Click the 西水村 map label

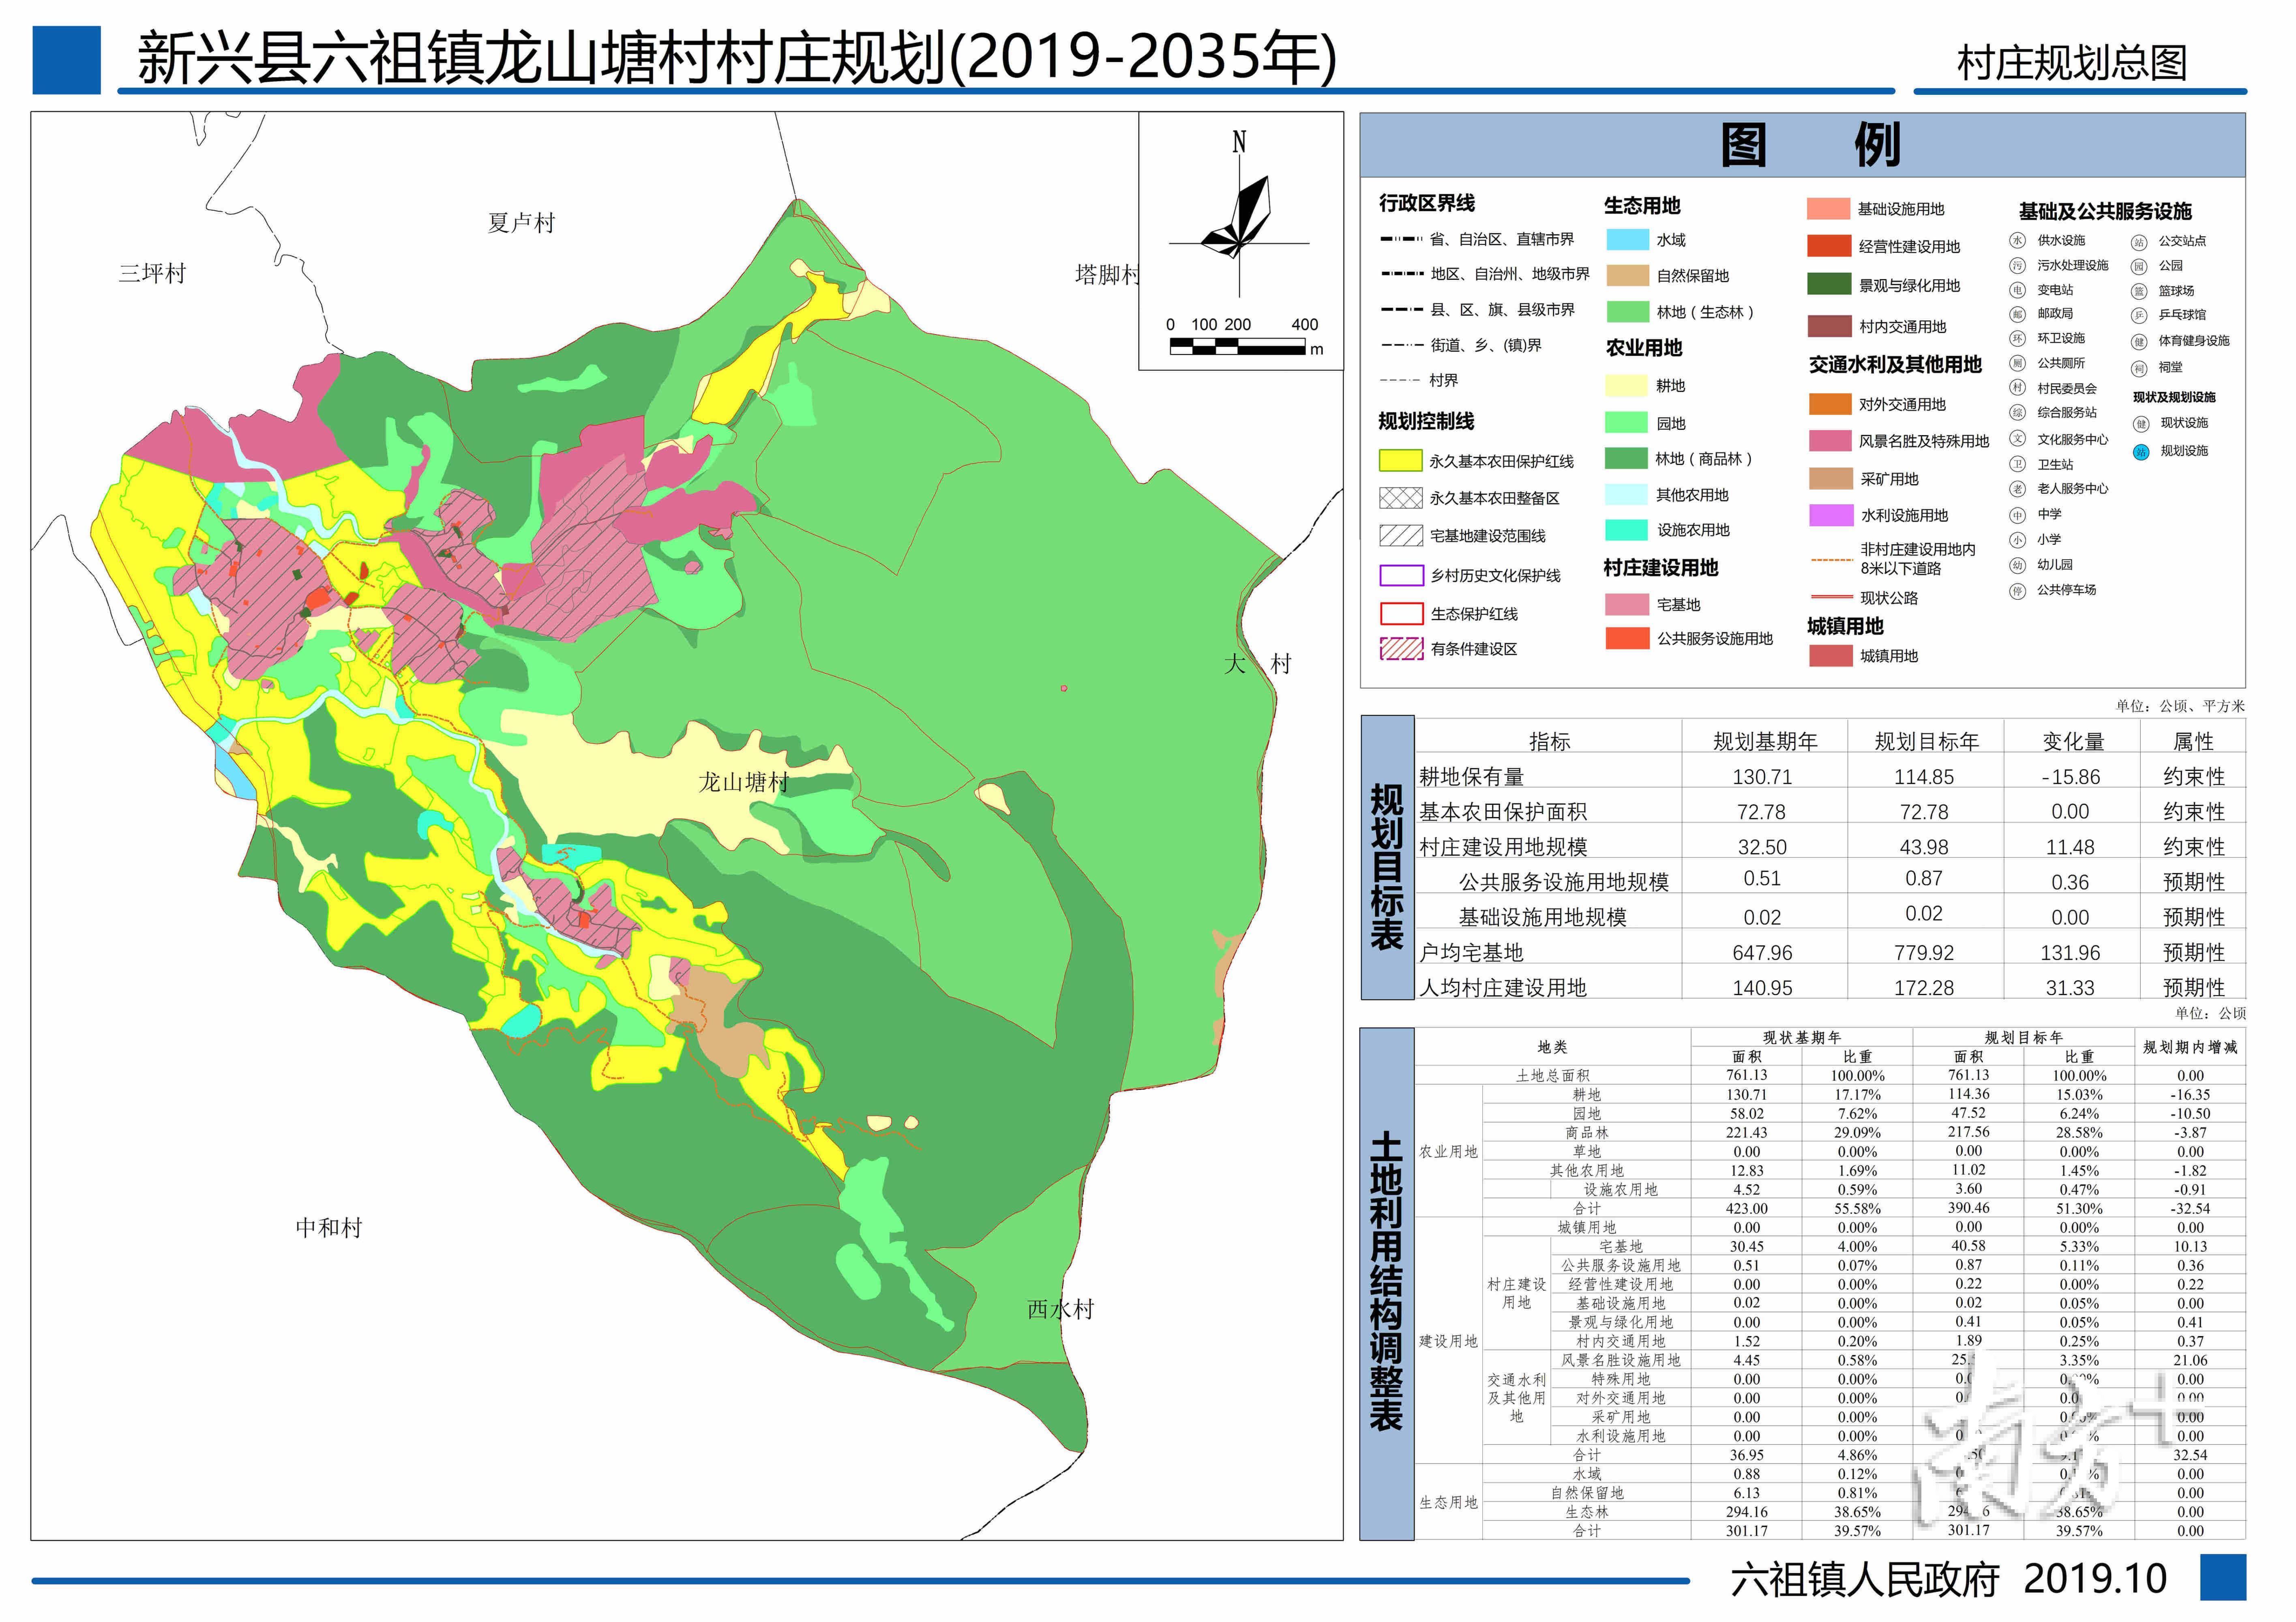point(1061,1309)
